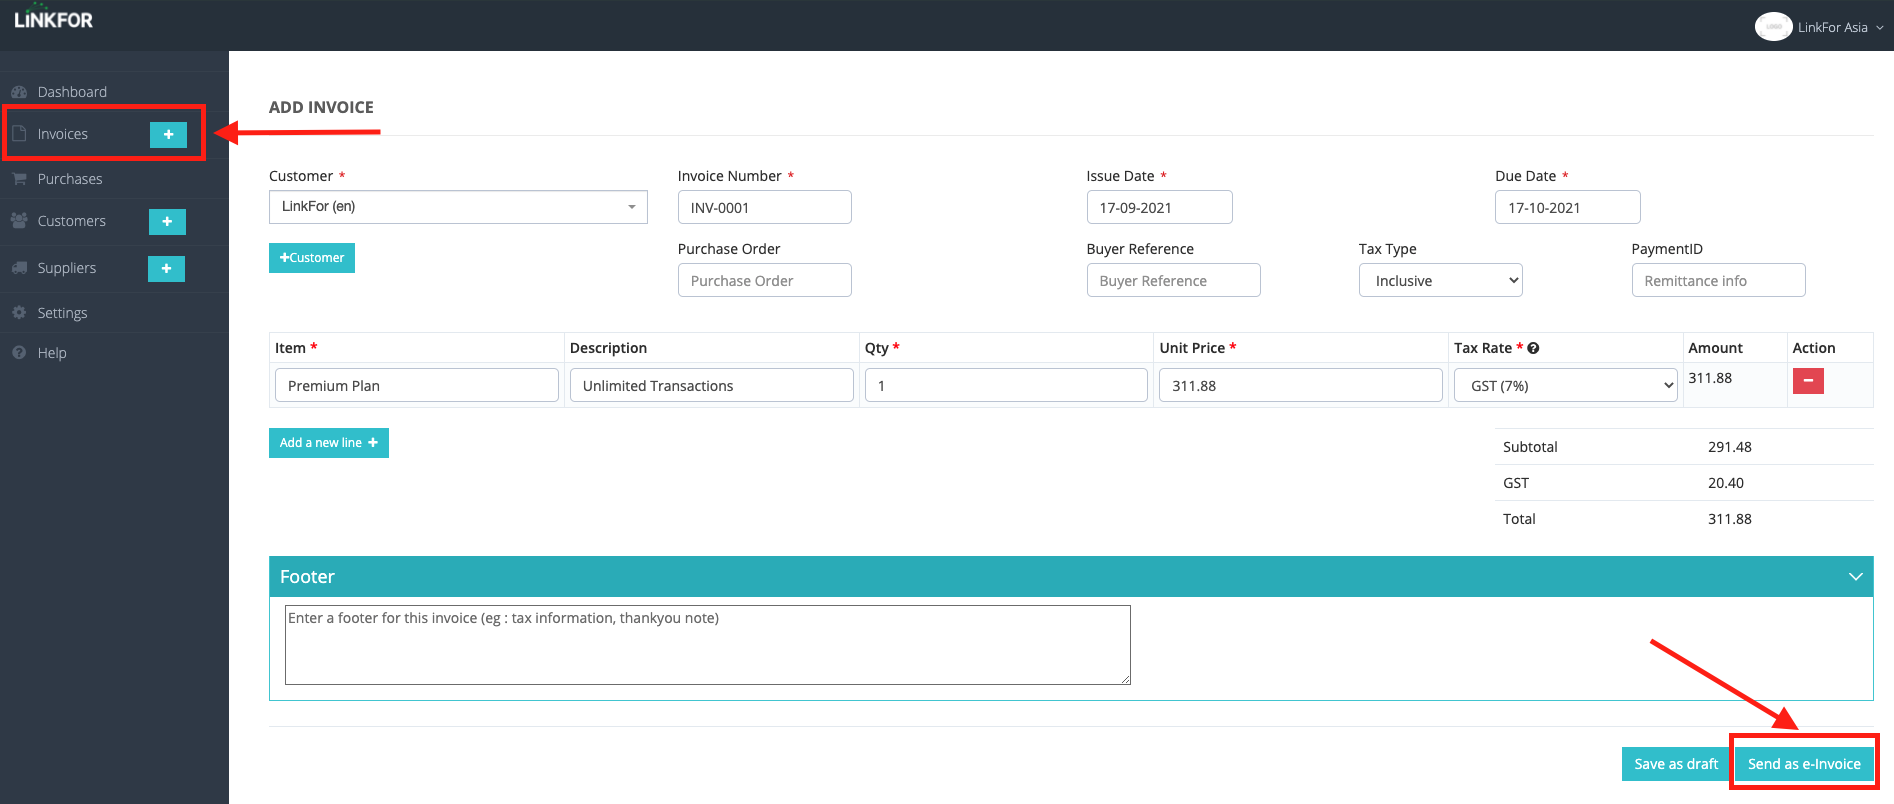The width and height of the screenshot is (1894, 804).
Task: Open Settings in sidebar
Action: (62, 313)
